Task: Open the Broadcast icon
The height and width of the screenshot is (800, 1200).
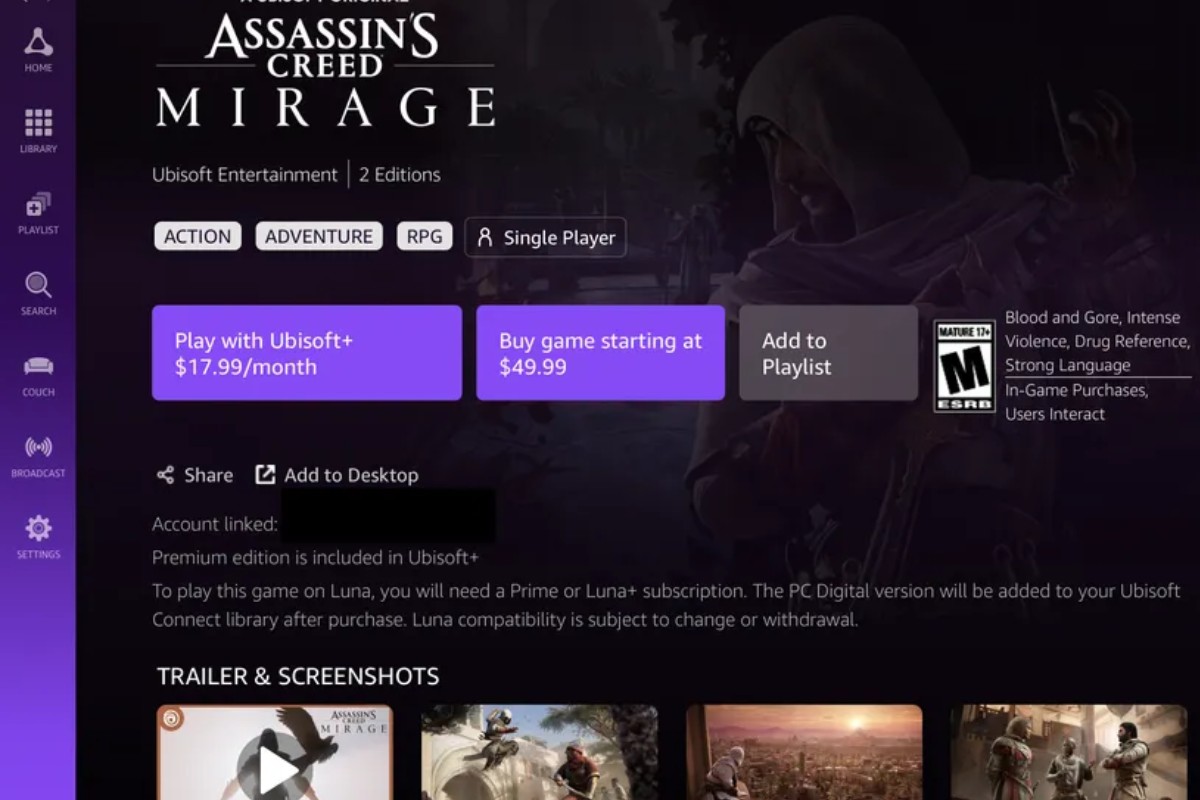Action: pyautogui.click(x=38, y=448)
